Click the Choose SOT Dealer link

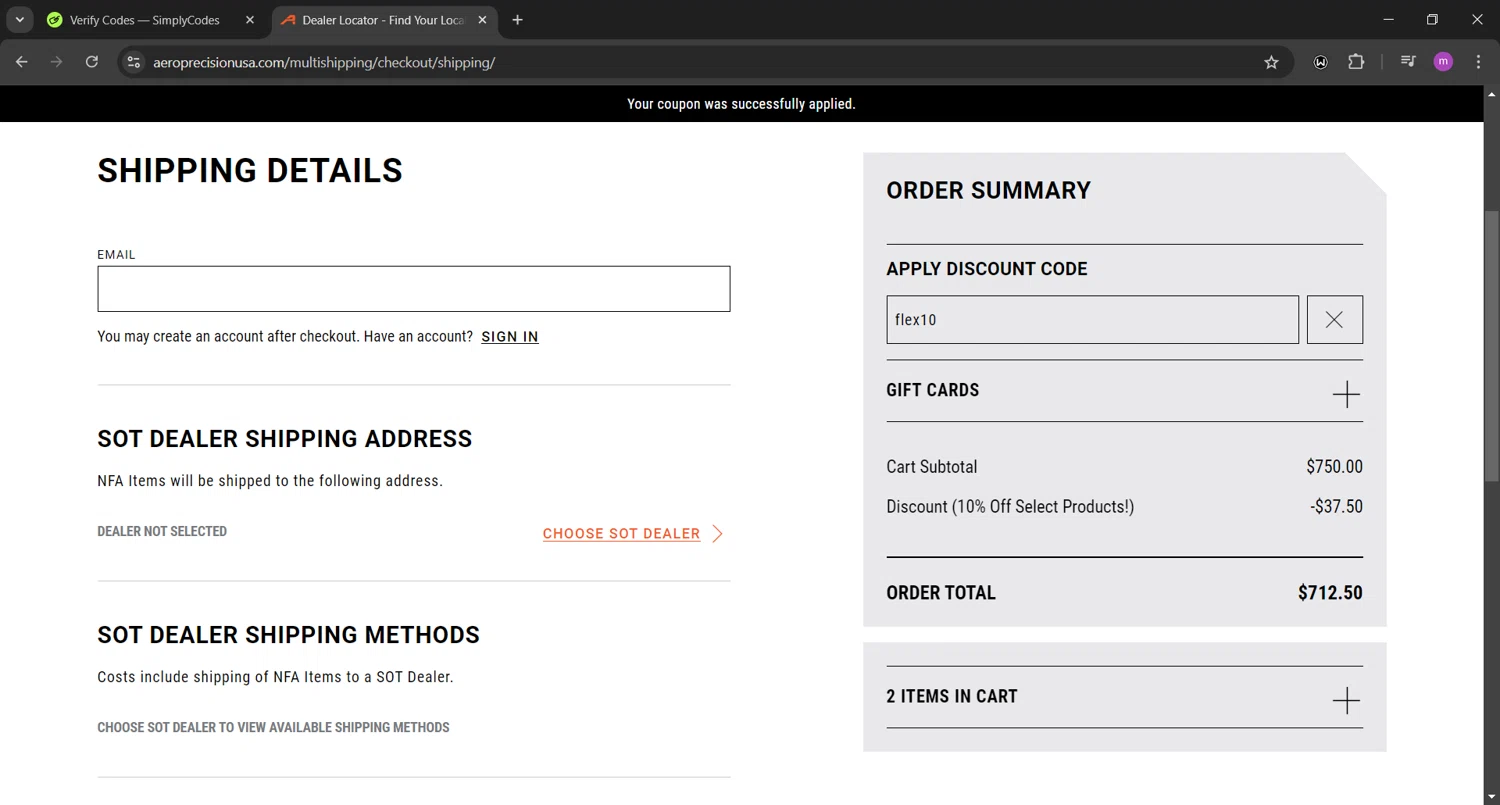622,534
